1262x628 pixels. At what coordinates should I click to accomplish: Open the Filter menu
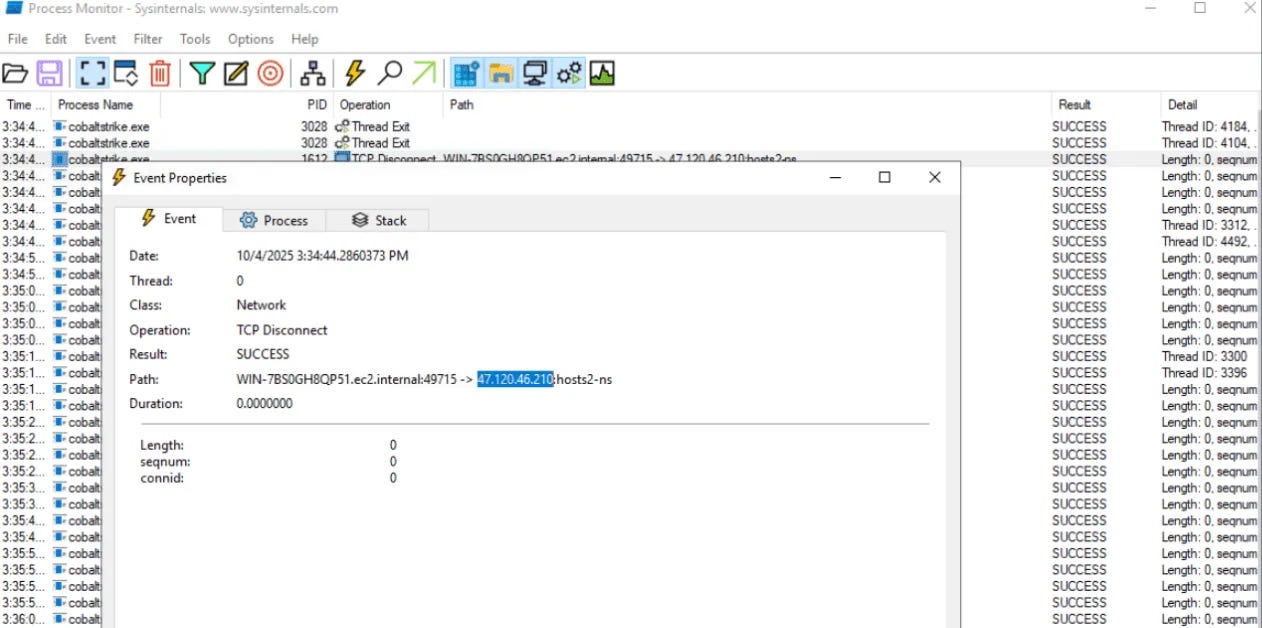[x=148, y=39]
